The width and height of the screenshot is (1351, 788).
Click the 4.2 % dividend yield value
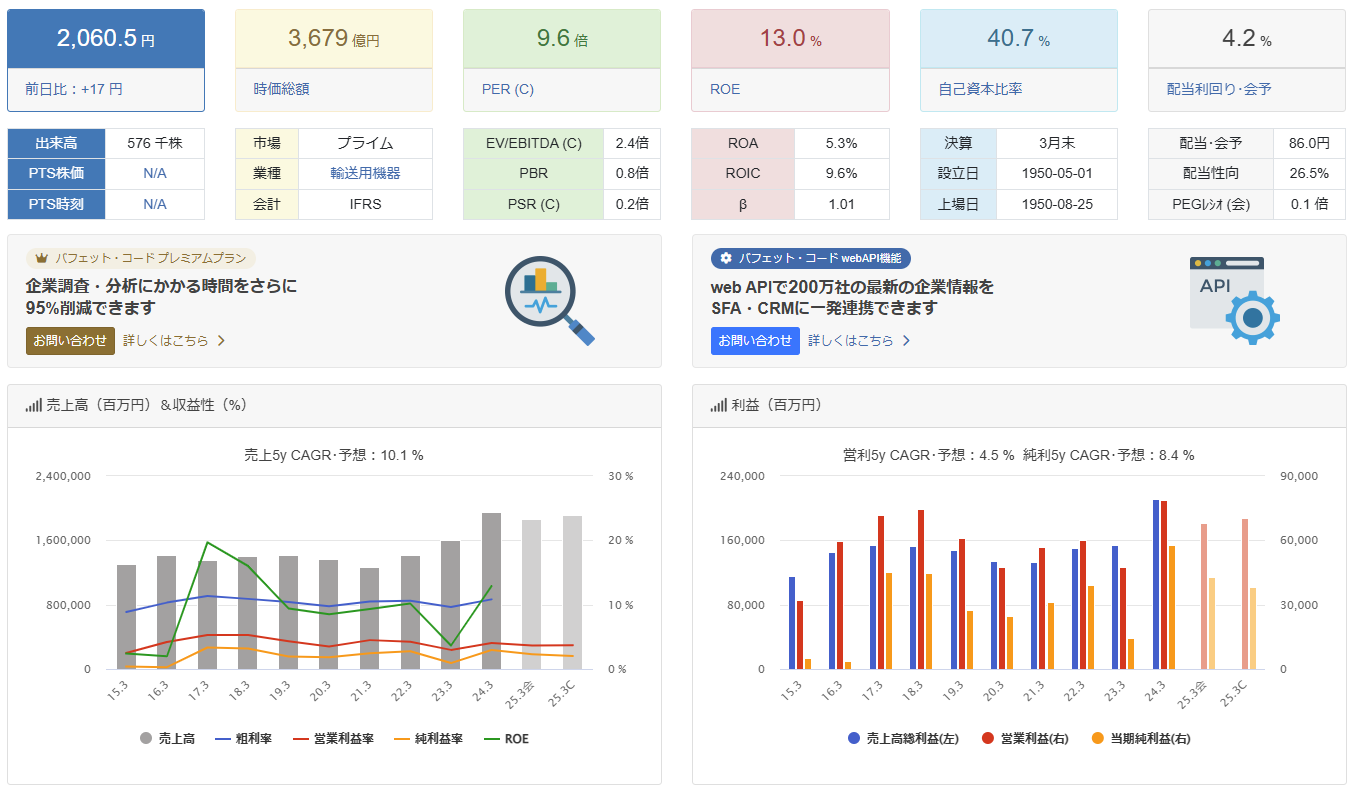point(1247,39)
